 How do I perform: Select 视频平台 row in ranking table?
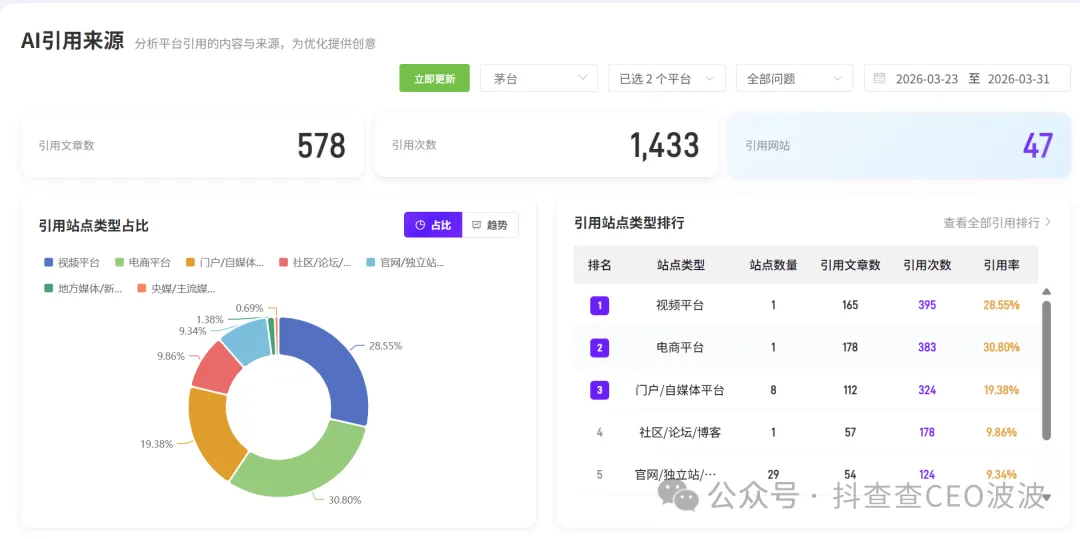(806, 305)
